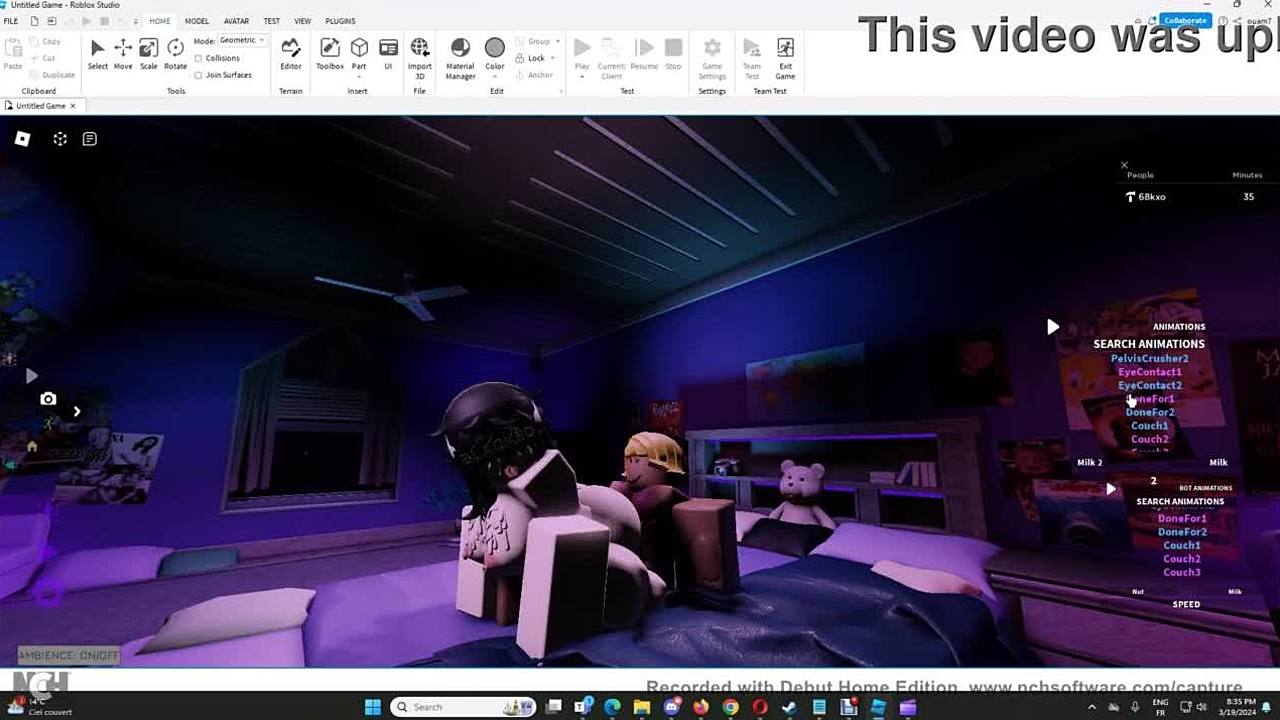Screen dimensions: 1280x720
Task: Click the Color swatch in the ribbon
Action: click(495, 53)
